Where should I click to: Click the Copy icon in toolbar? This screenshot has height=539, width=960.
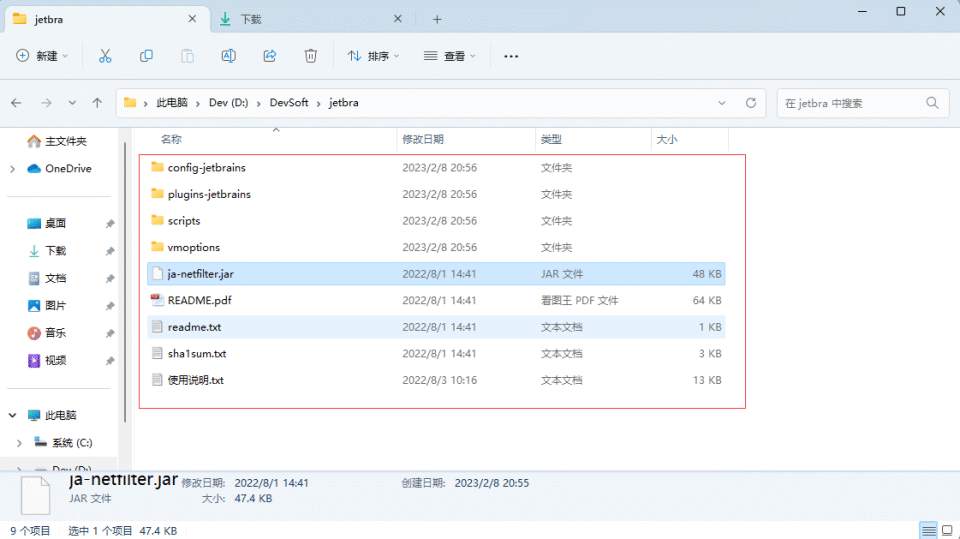pos(146,56)
